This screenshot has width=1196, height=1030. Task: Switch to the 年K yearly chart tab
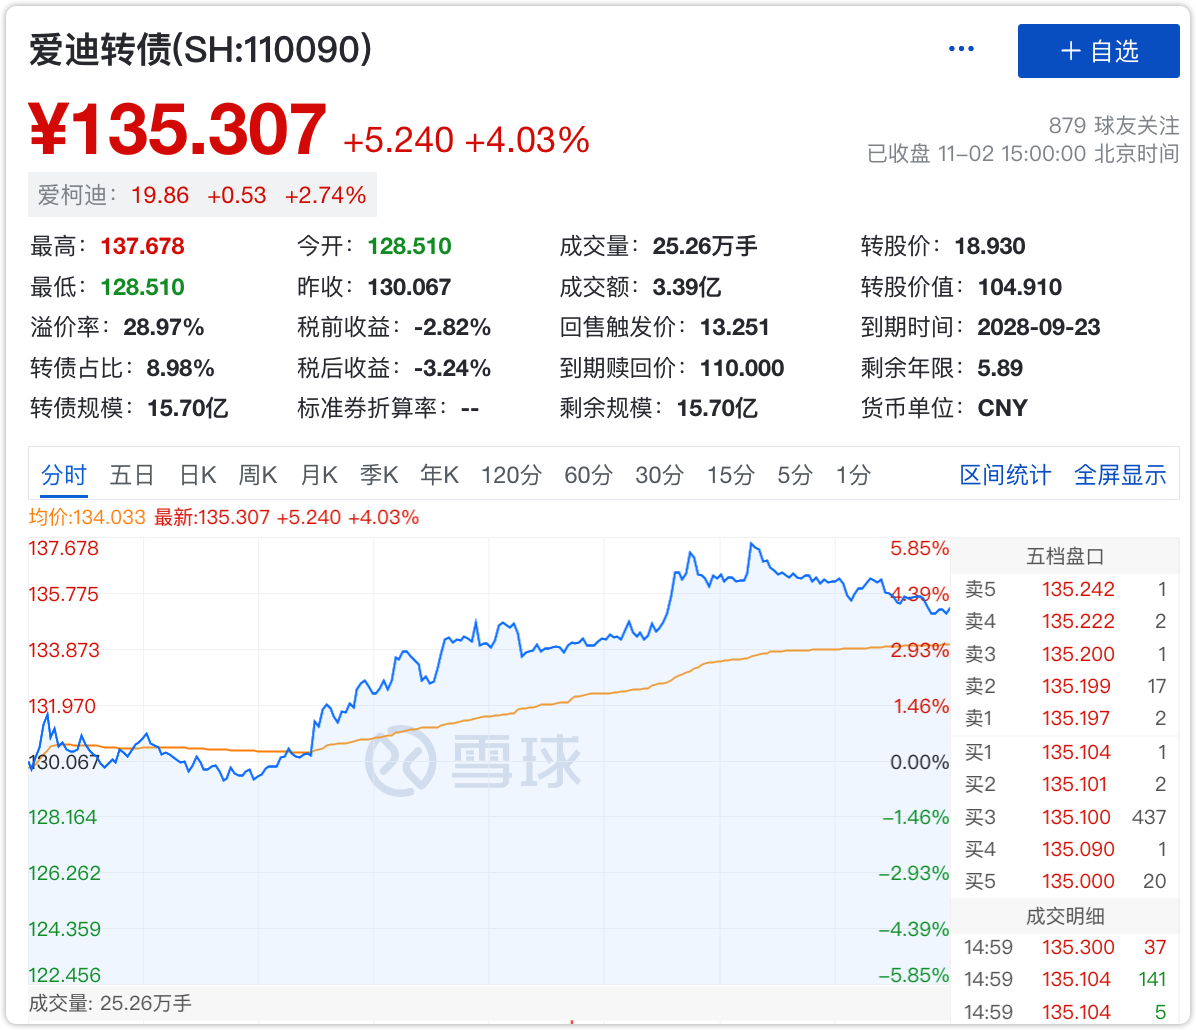(439, 475)
